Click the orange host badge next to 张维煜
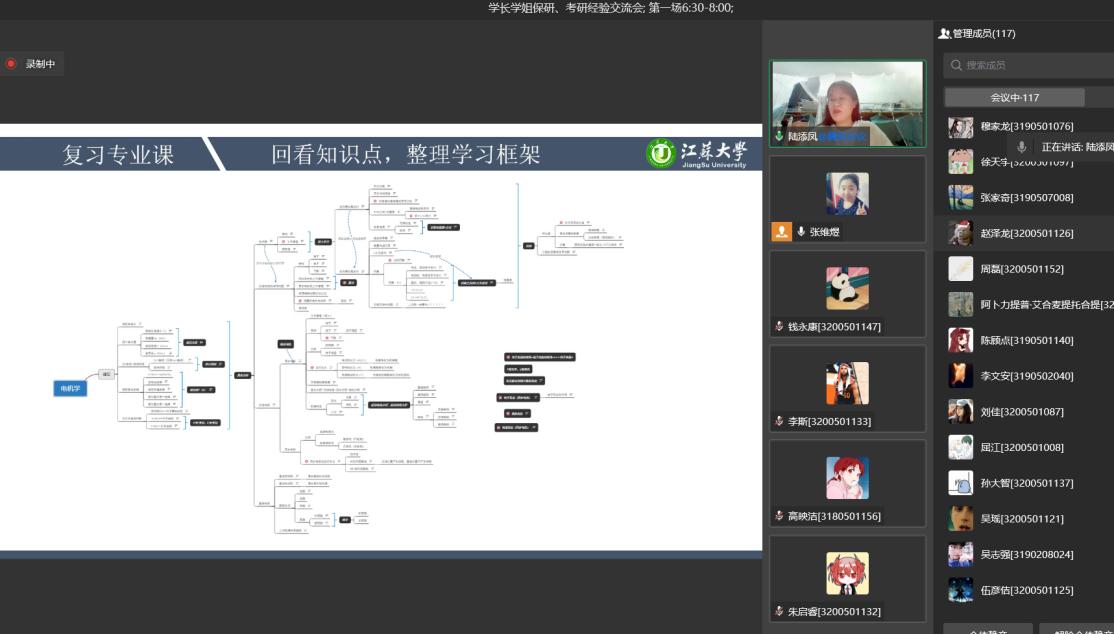Screen dimensions: 1114x634 point(782,231)
